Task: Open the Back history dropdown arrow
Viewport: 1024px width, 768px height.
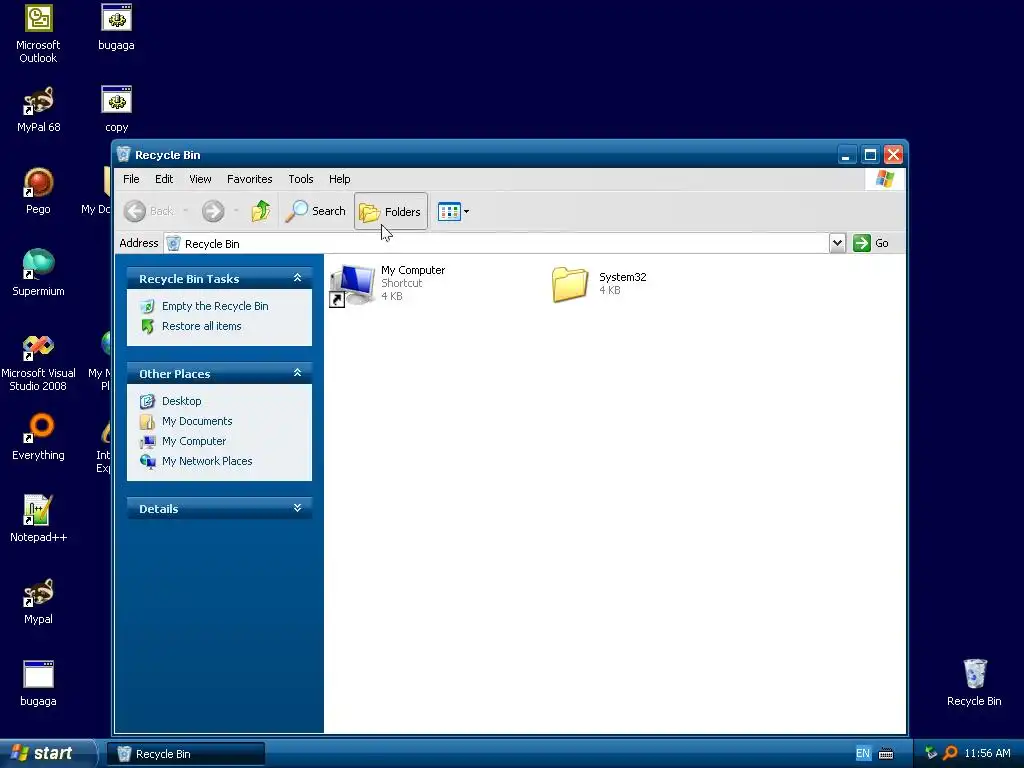Action: [185, 210]
